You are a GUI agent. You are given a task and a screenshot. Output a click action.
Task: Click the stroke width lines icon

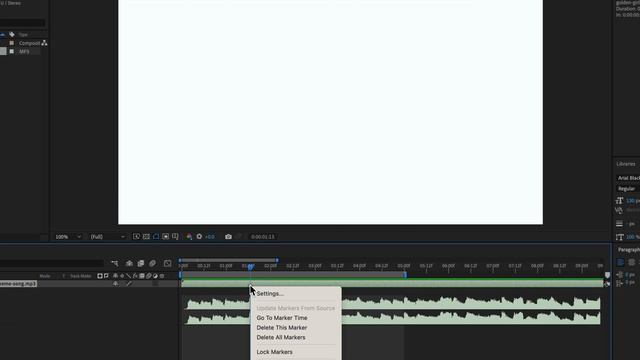[619, 224]
